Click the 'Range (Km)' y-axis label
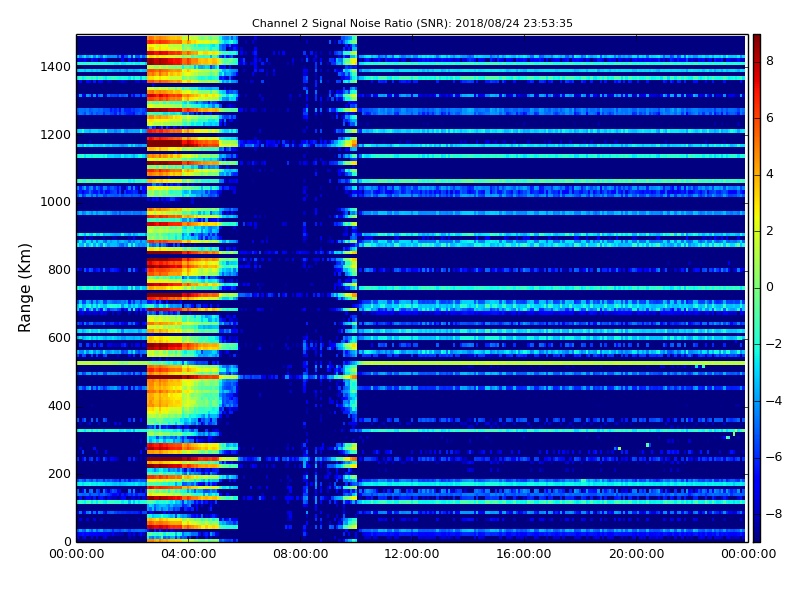This screenshot has height=600, width=800. (24, 288)
